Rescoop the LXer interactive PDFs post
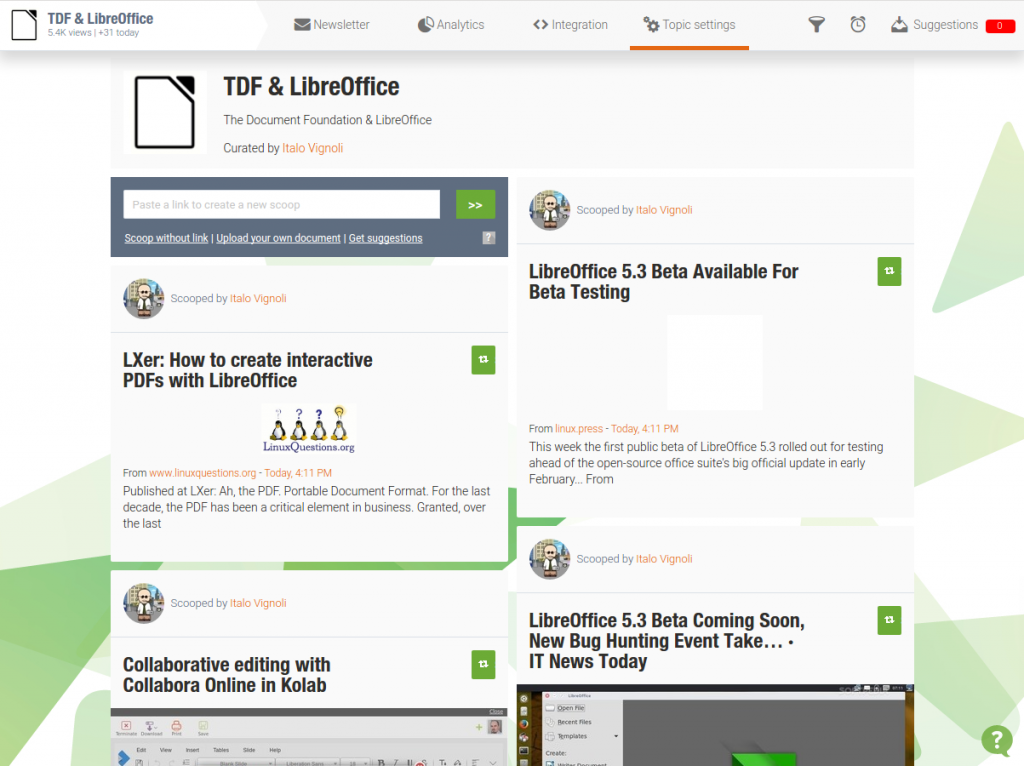 click(483, 360)
